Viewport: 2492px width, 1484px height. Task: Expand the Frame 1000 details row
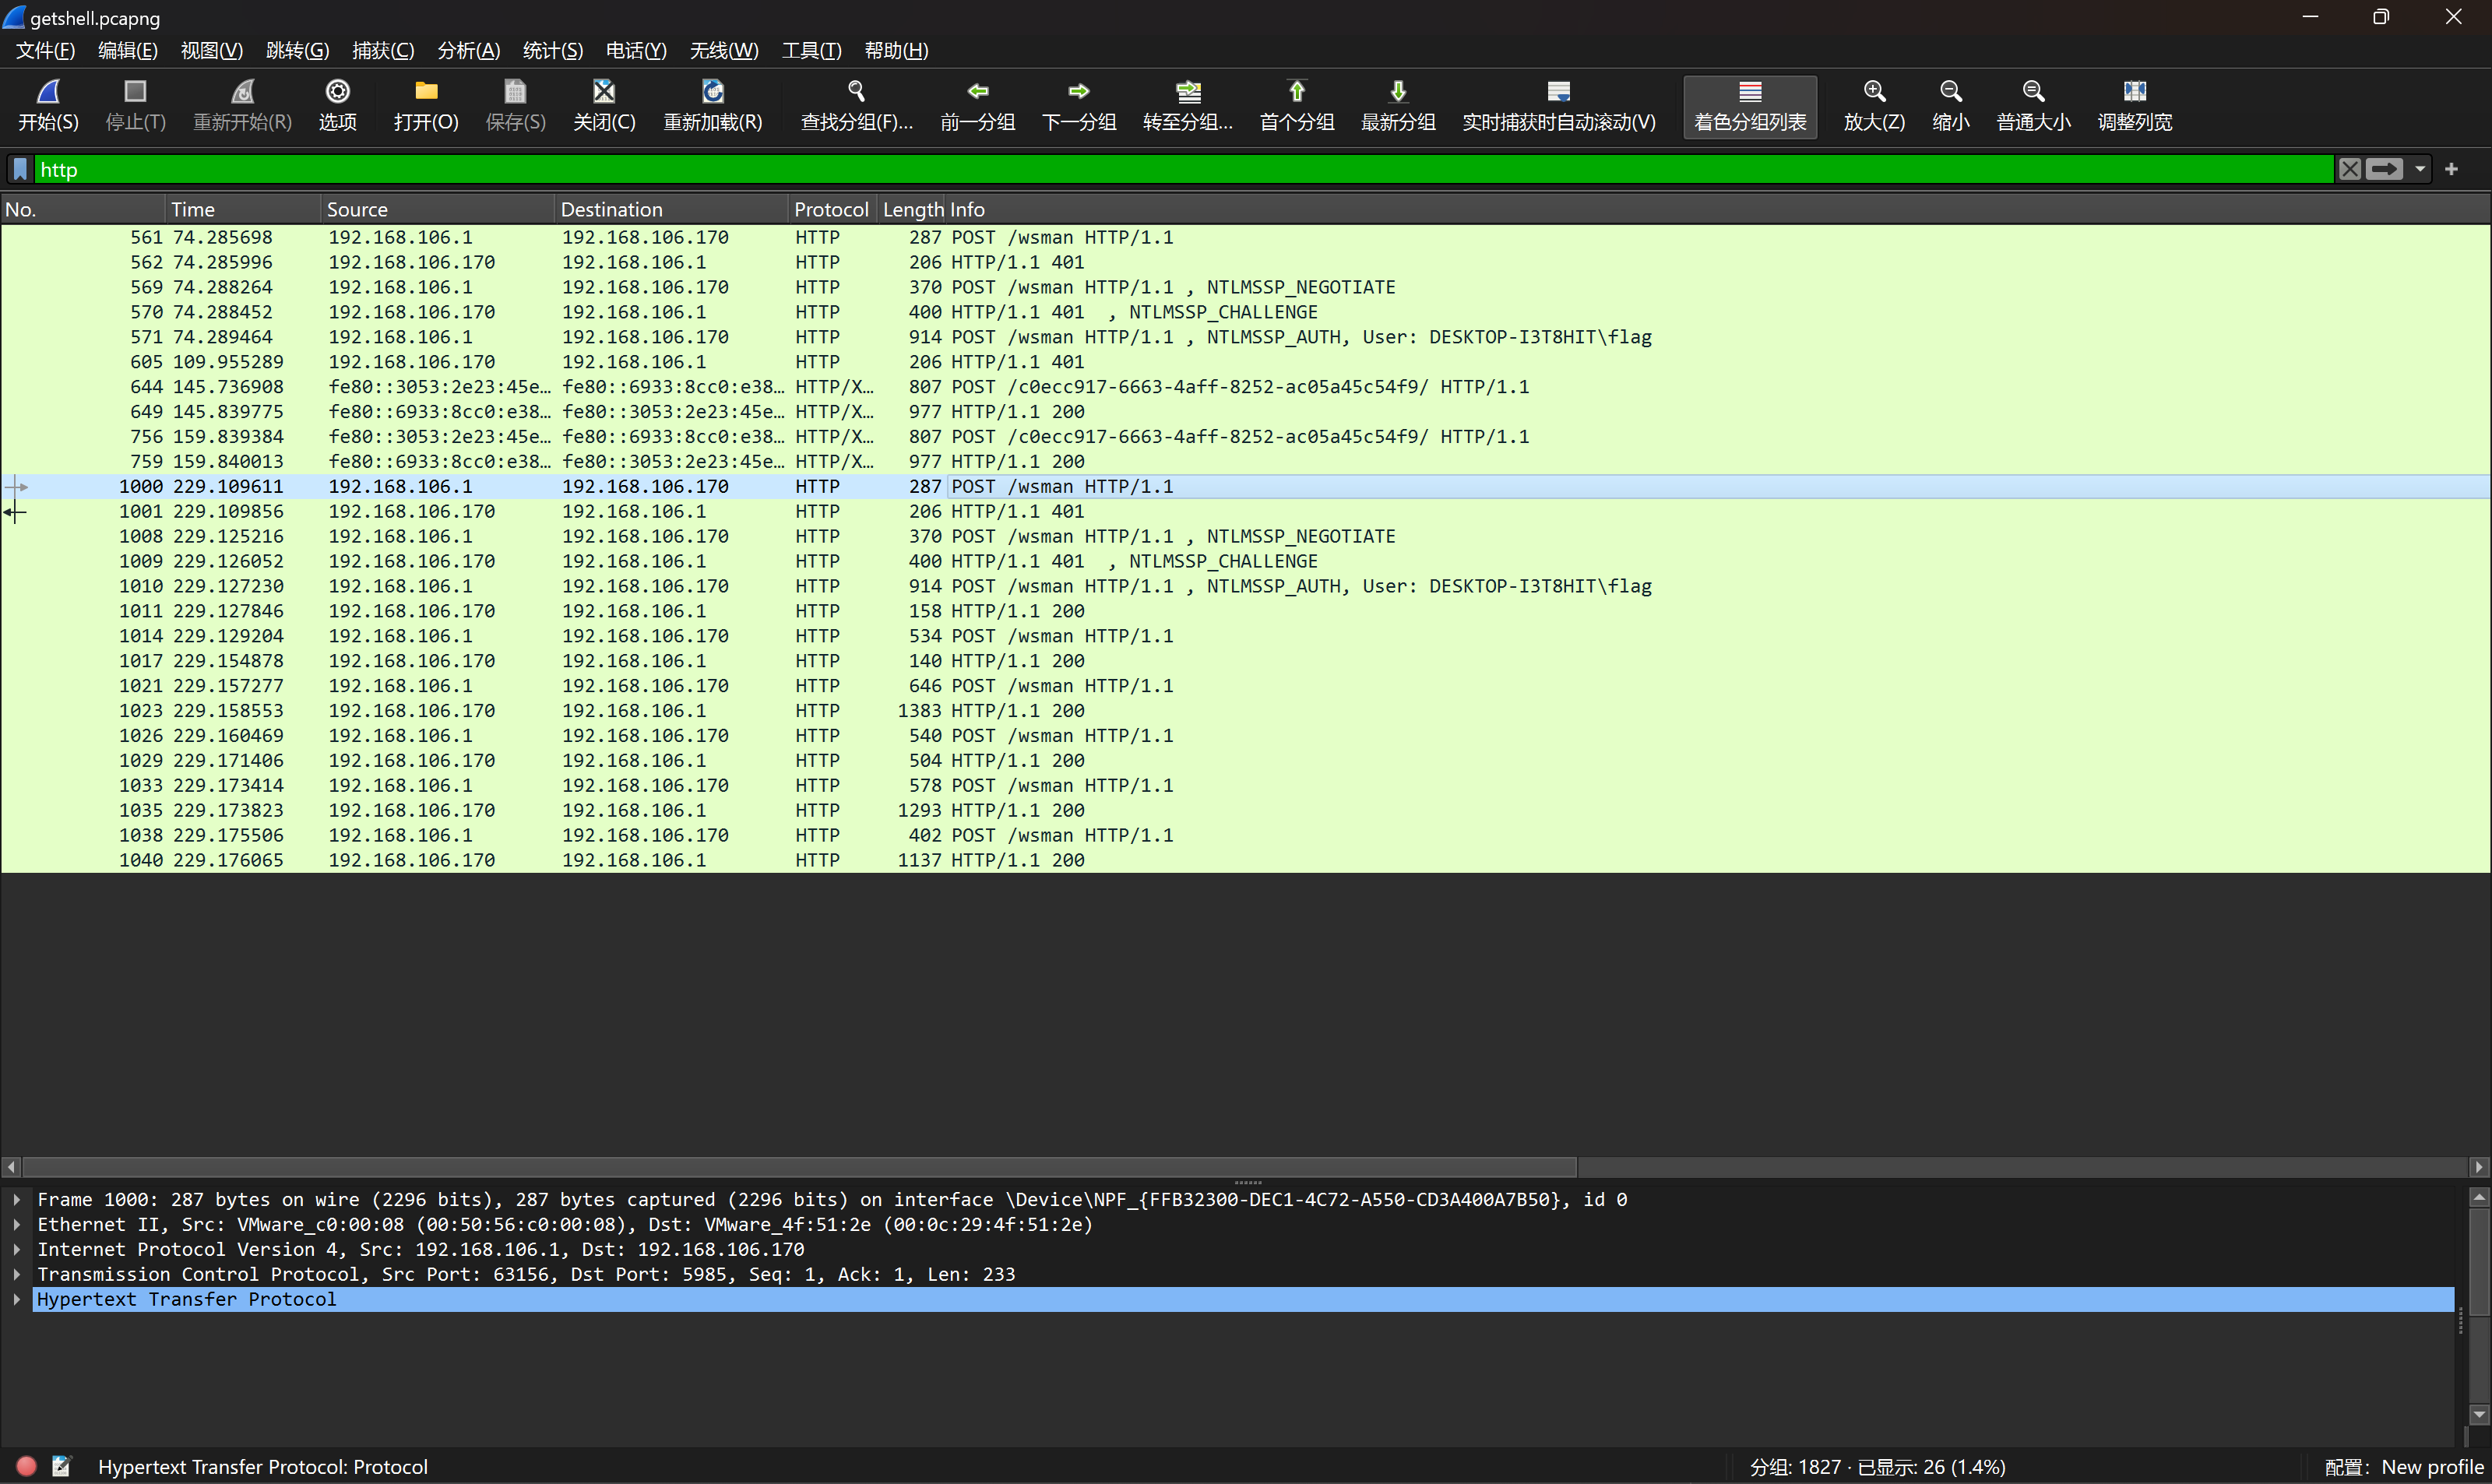pyautogui.click(x=17, y=1199)
